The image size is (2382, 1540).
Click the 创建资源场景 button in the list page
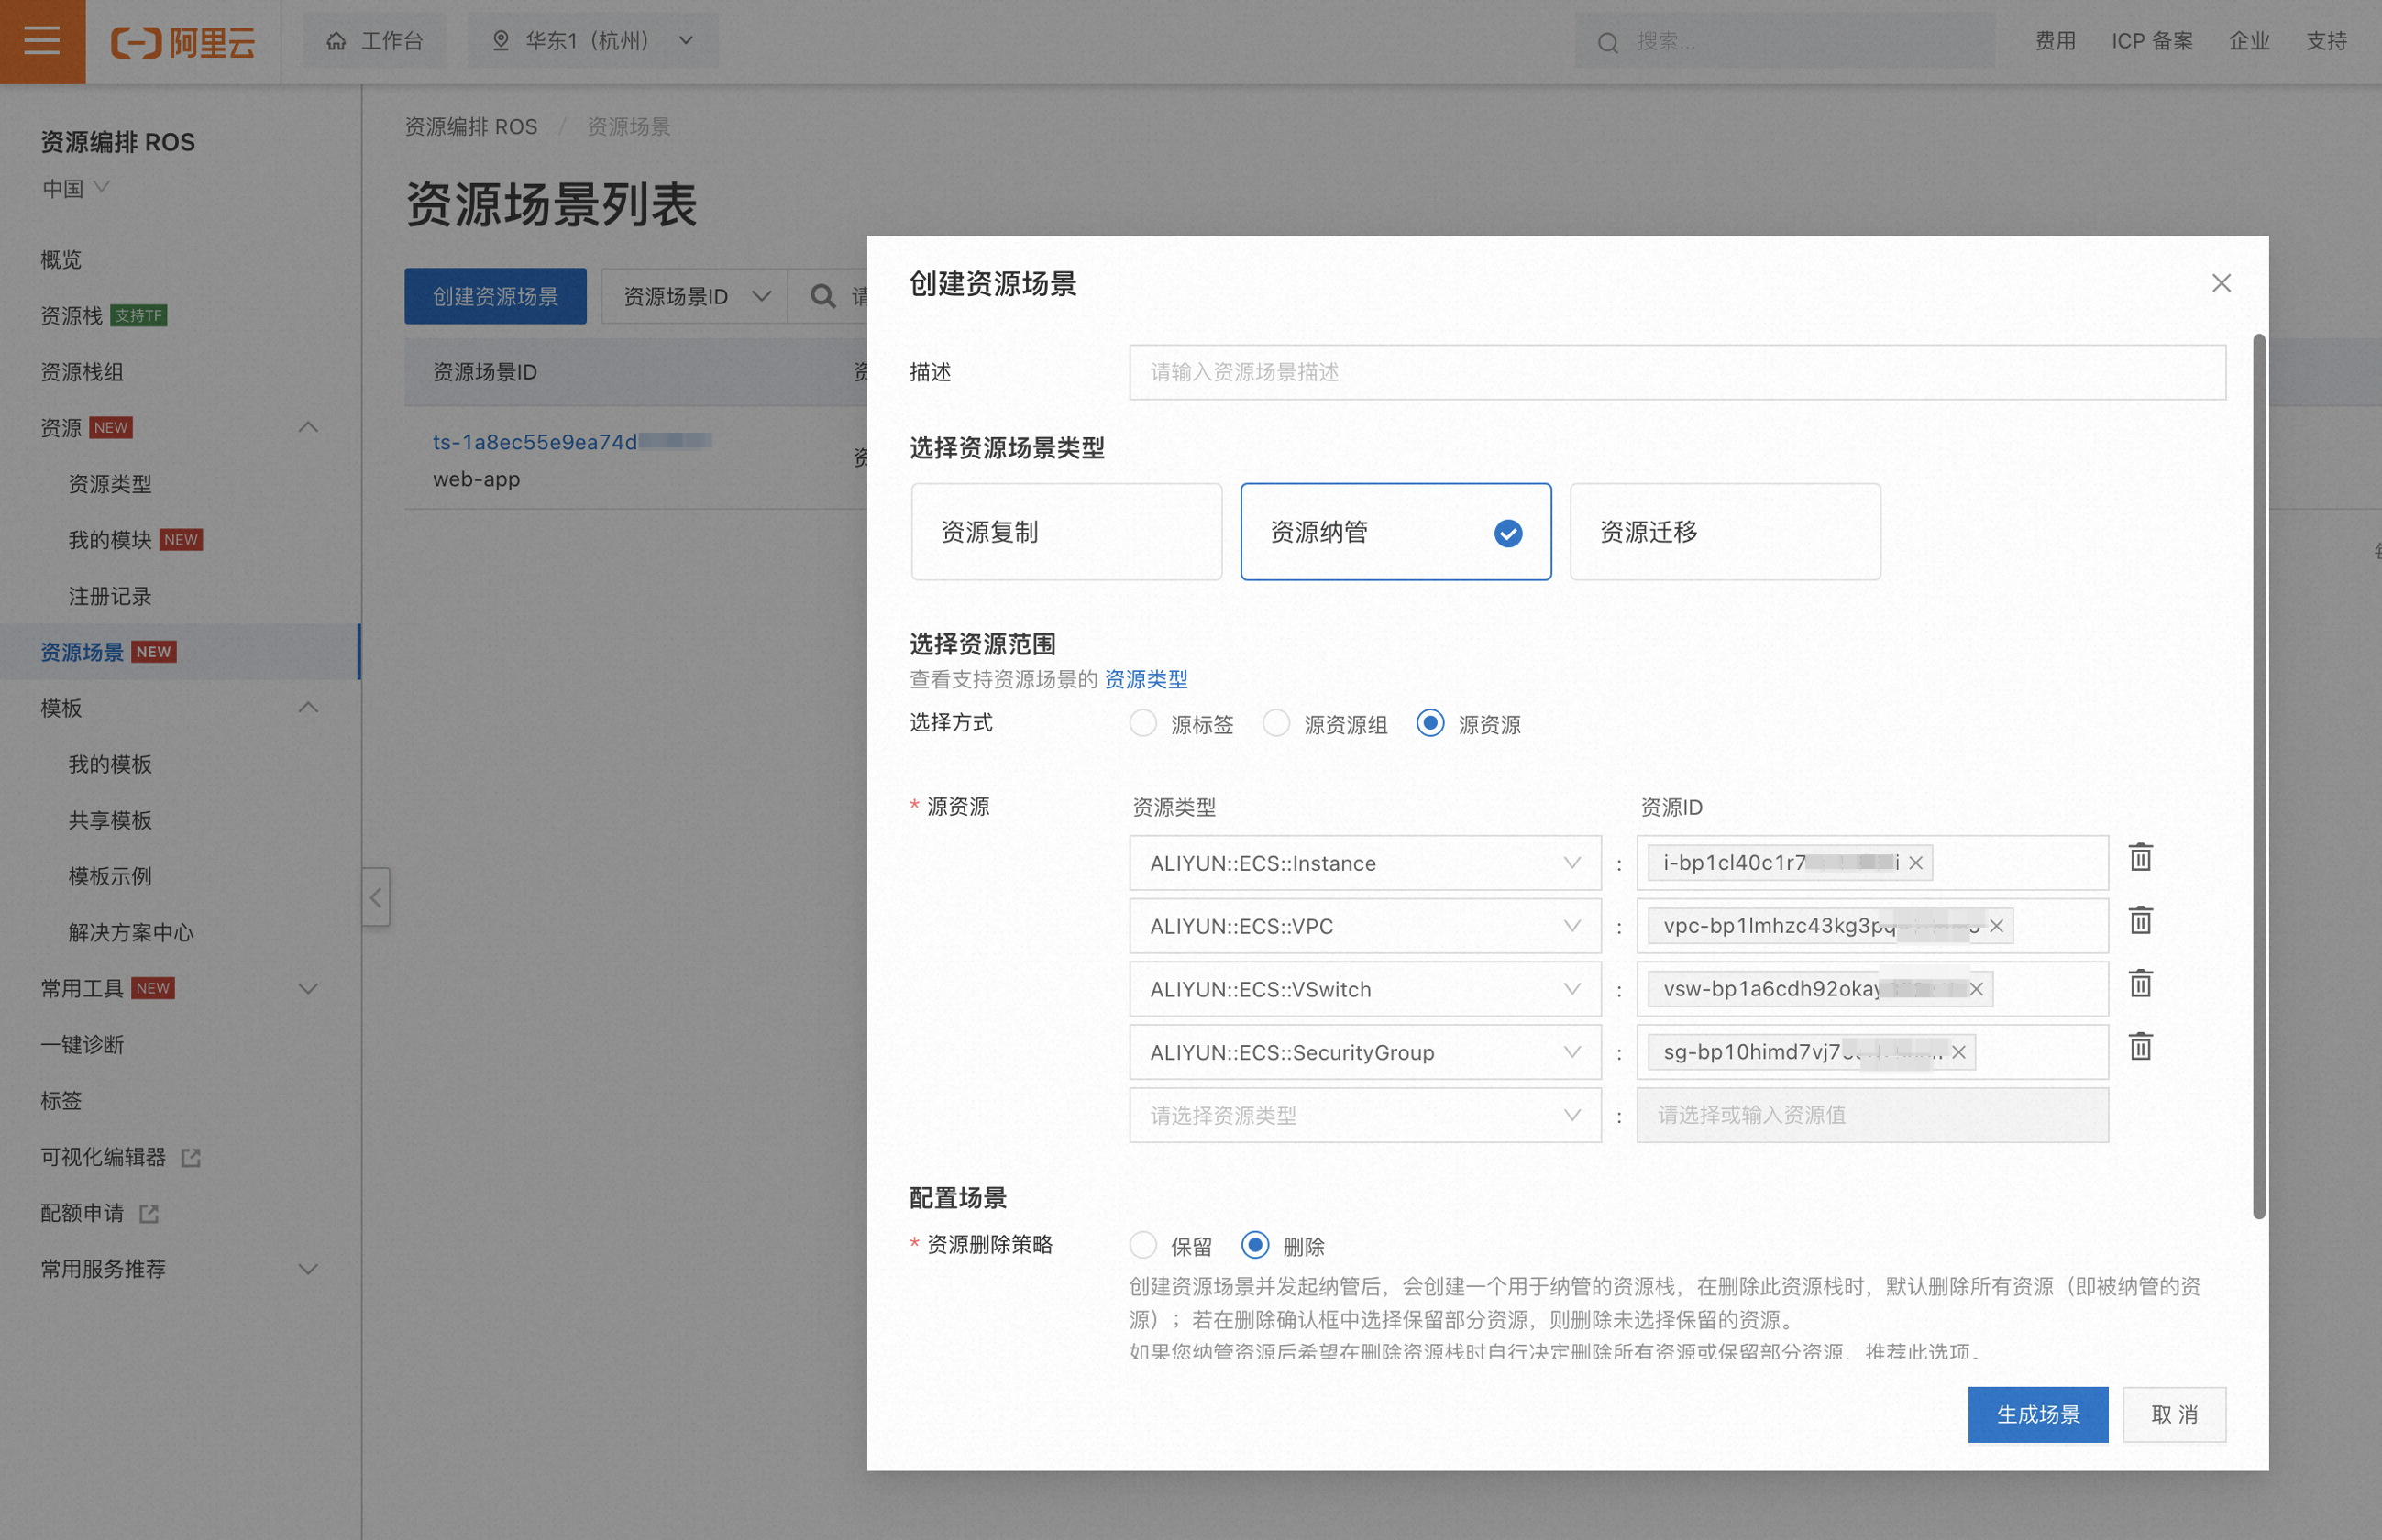(495, 296)
